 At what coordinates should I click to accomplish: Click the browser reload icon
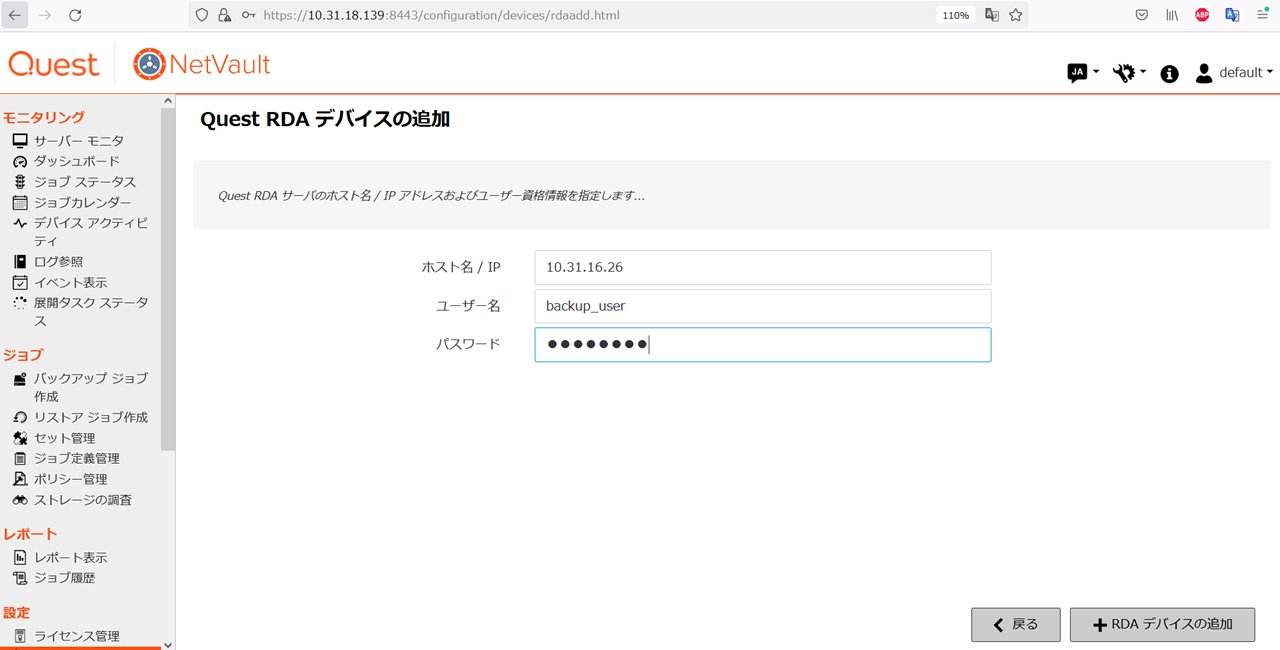pyautogui.click(x=75, y=15)
